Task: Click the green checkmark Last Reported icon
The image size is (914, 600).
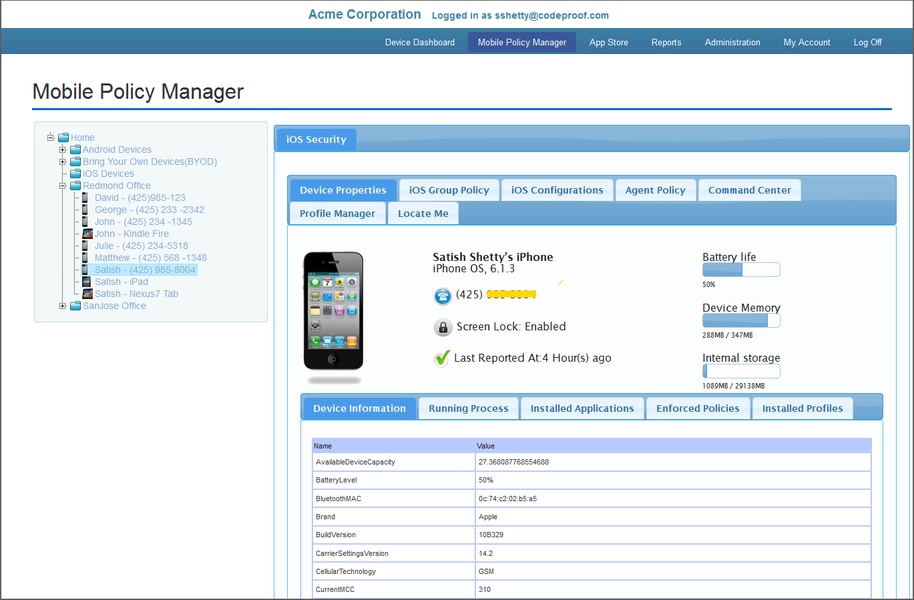Action: coord(442,358)
